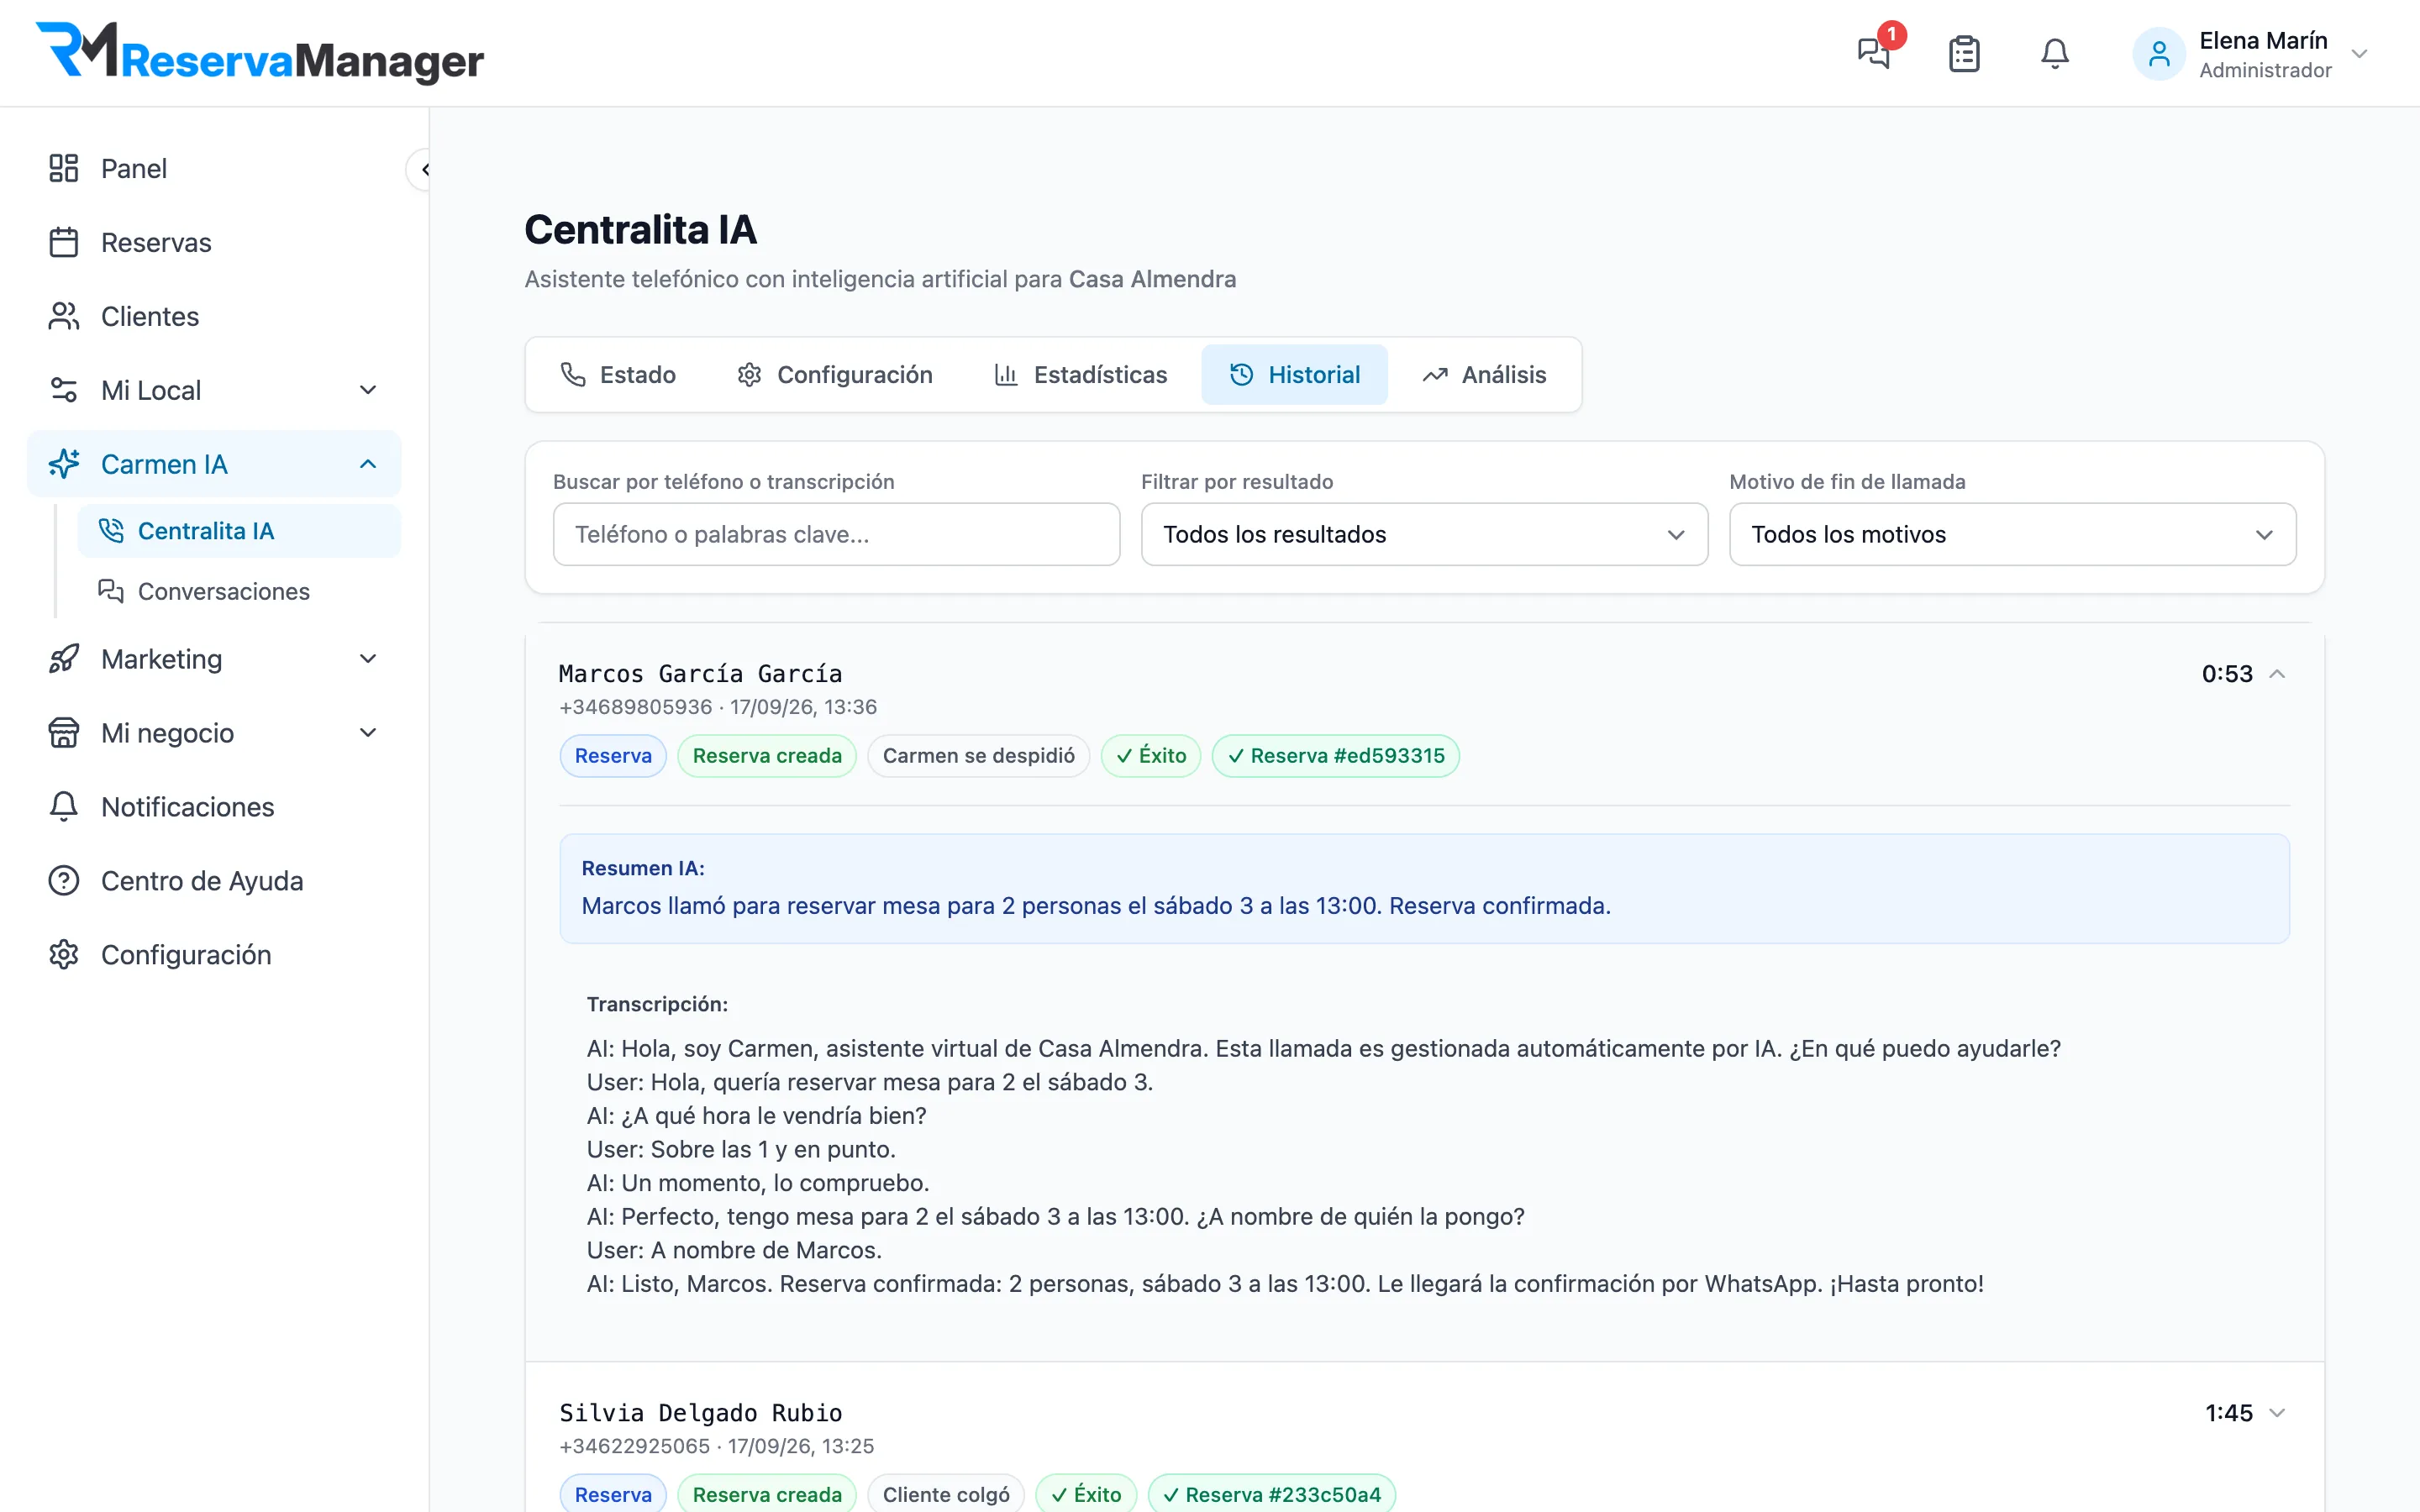Switch to the Análisis tab
Screen dimensions: 2420x1512
(1485, 375)
